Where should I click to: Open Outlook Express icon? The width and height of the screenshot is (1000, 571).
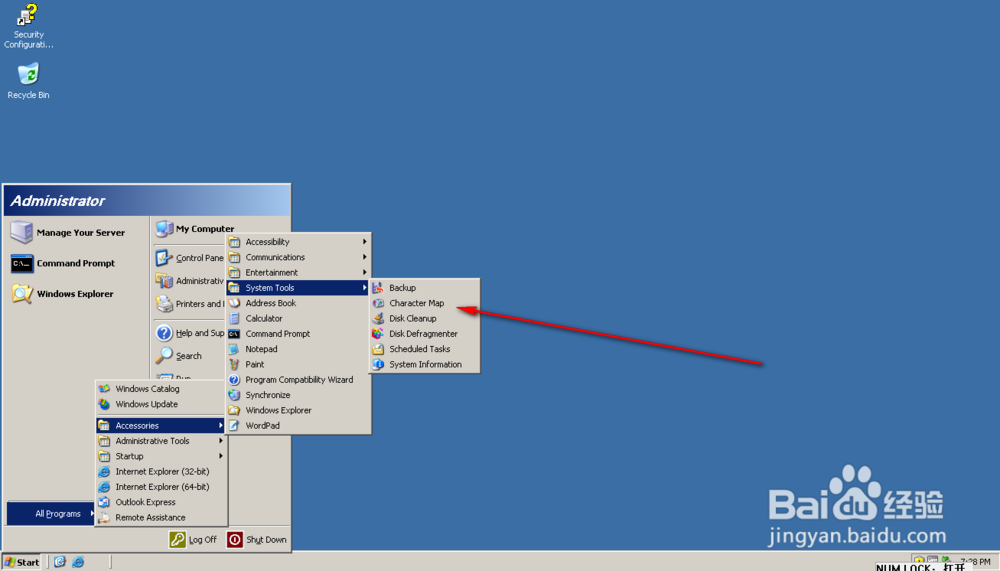pyautogui.click(x=104, y=502)
